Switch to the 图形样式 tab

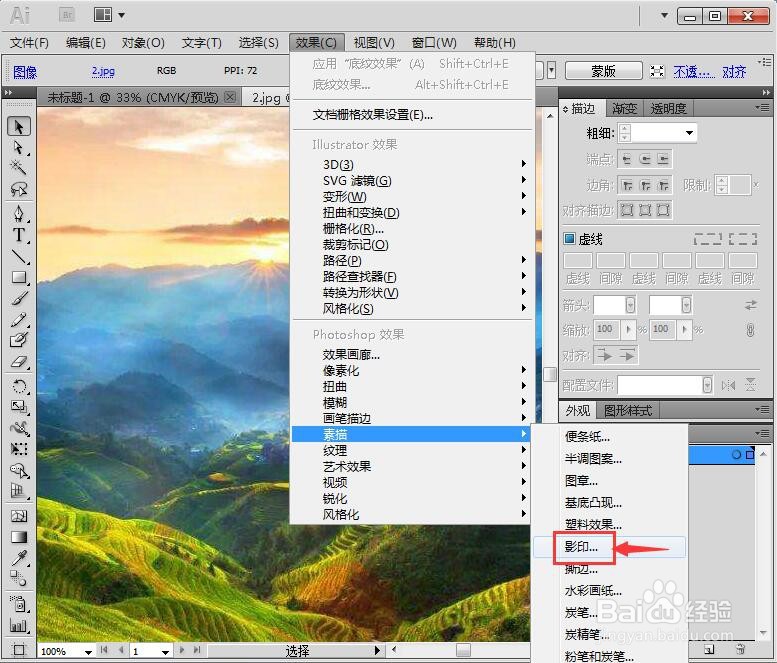tap(628, 410)
